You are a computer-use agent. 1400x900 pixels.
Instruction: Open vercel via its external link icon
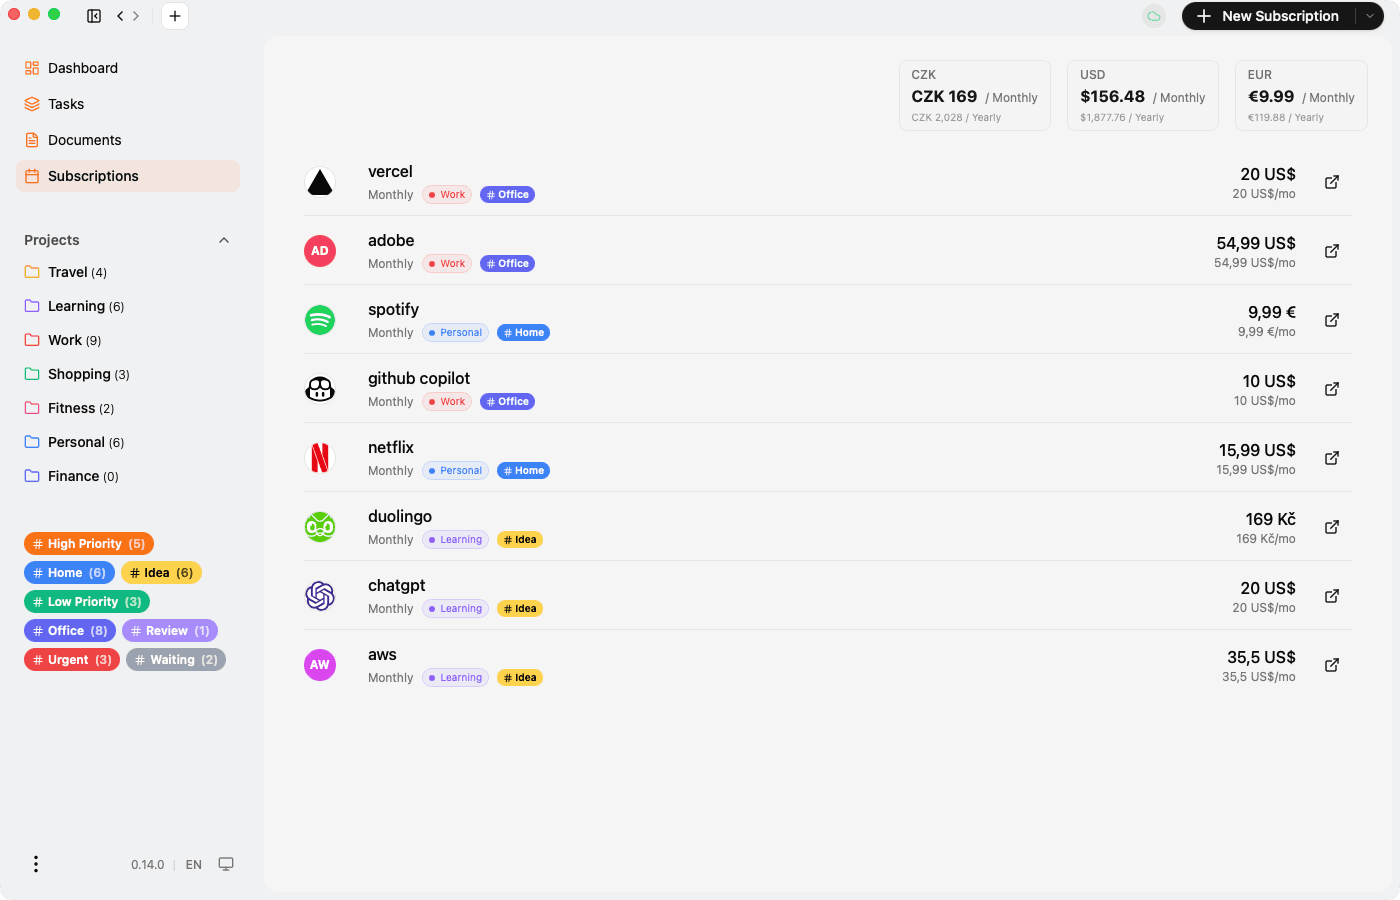(1331, 182)
